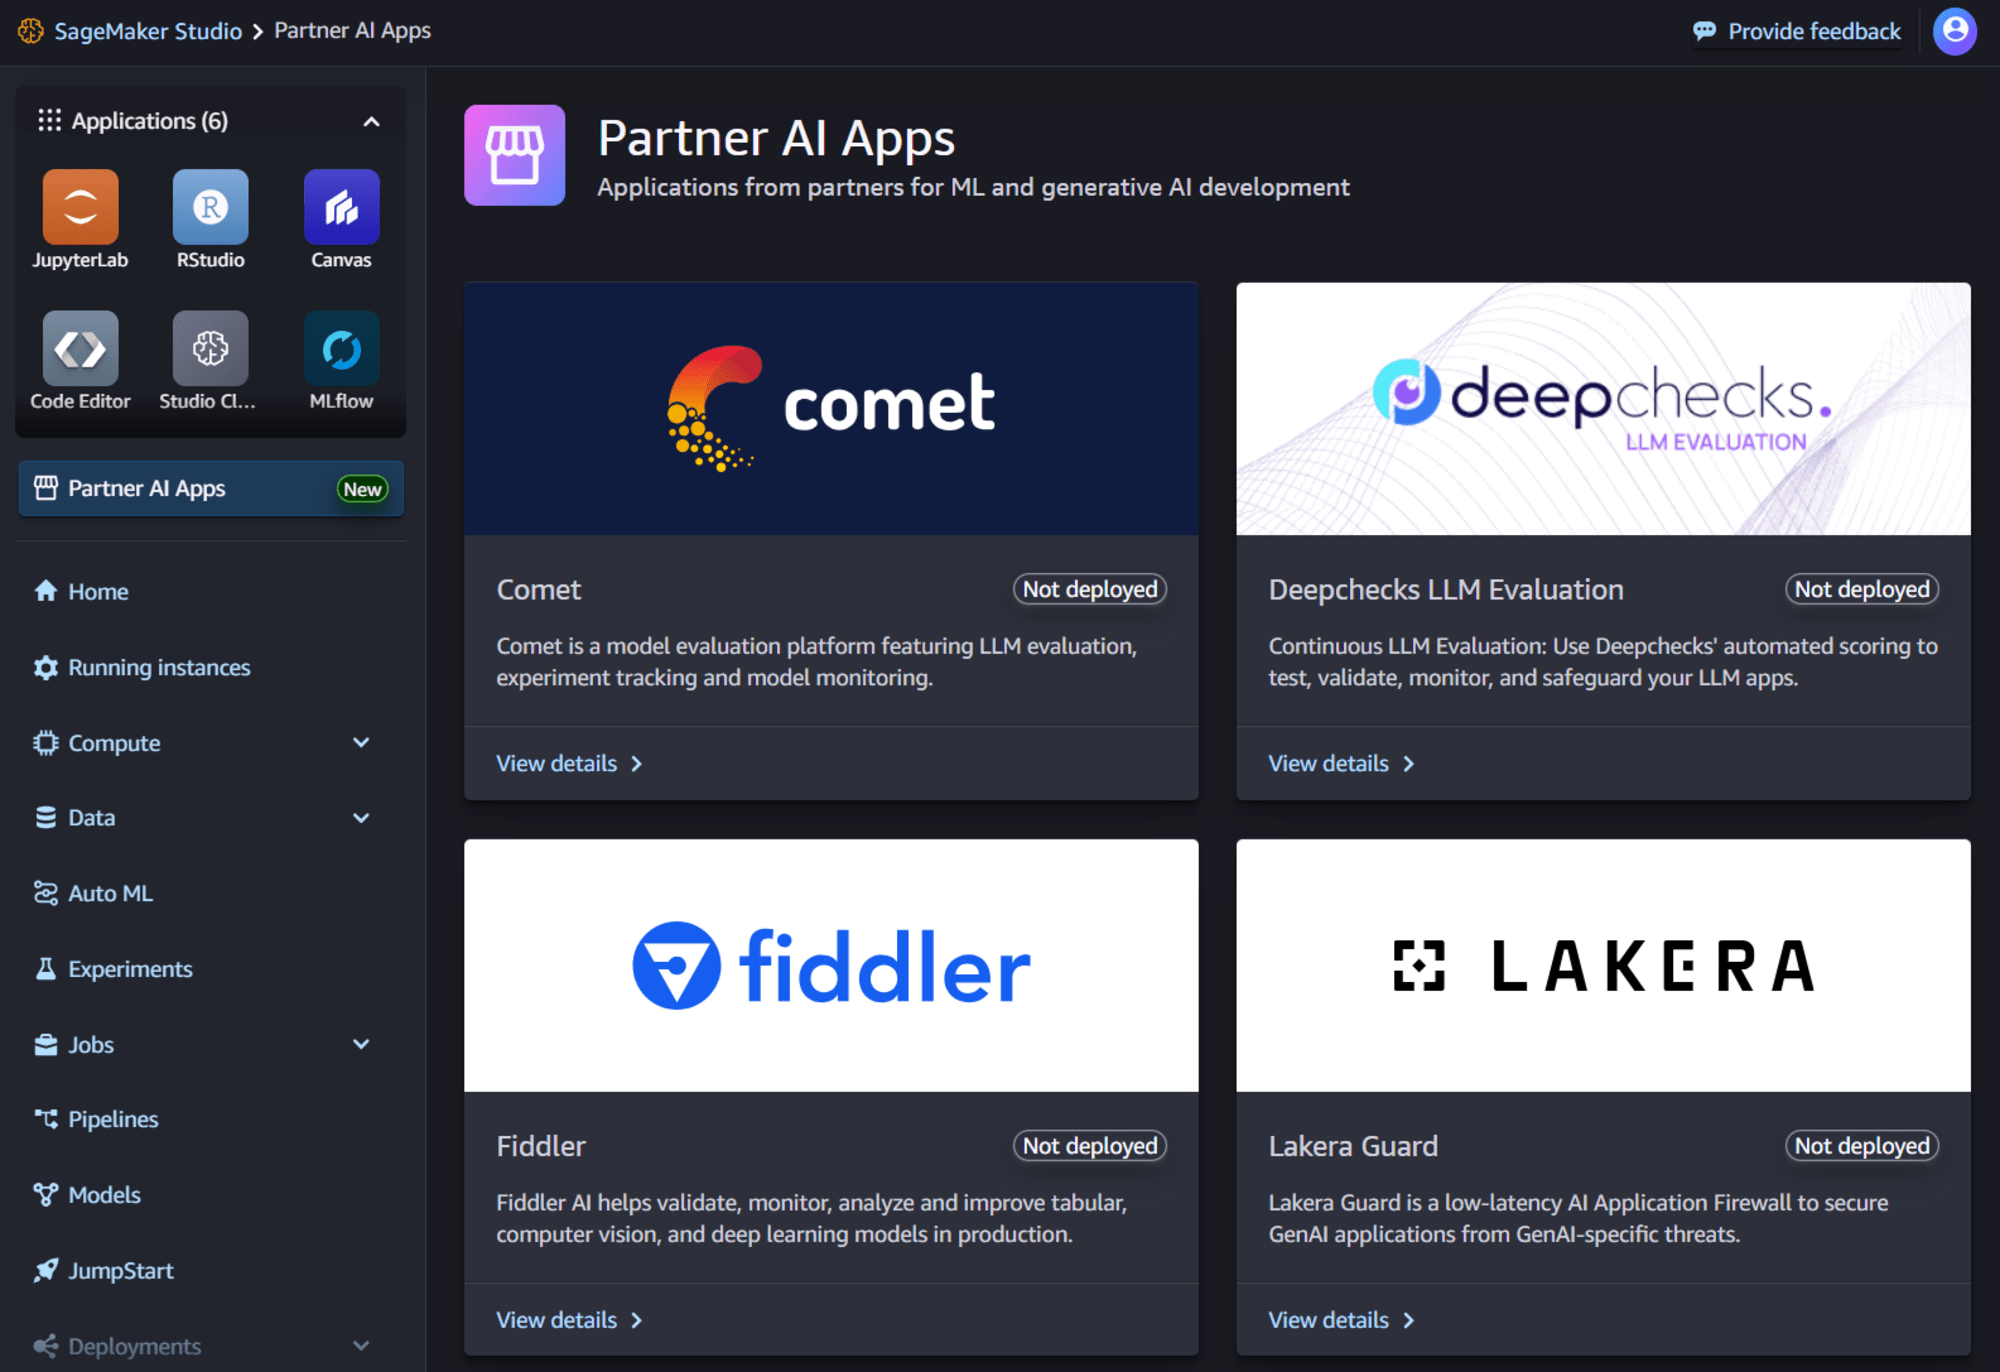Click the Models icon
The width and height of the screenshot is (2000, 1372).
(x=46, y=1194)
